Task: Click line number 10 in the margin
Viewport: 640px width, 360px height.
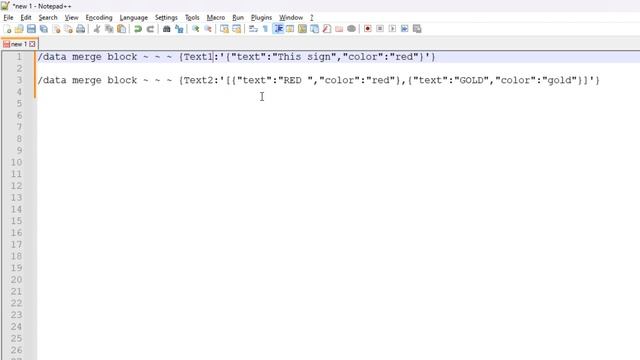Action: [16, 162]
